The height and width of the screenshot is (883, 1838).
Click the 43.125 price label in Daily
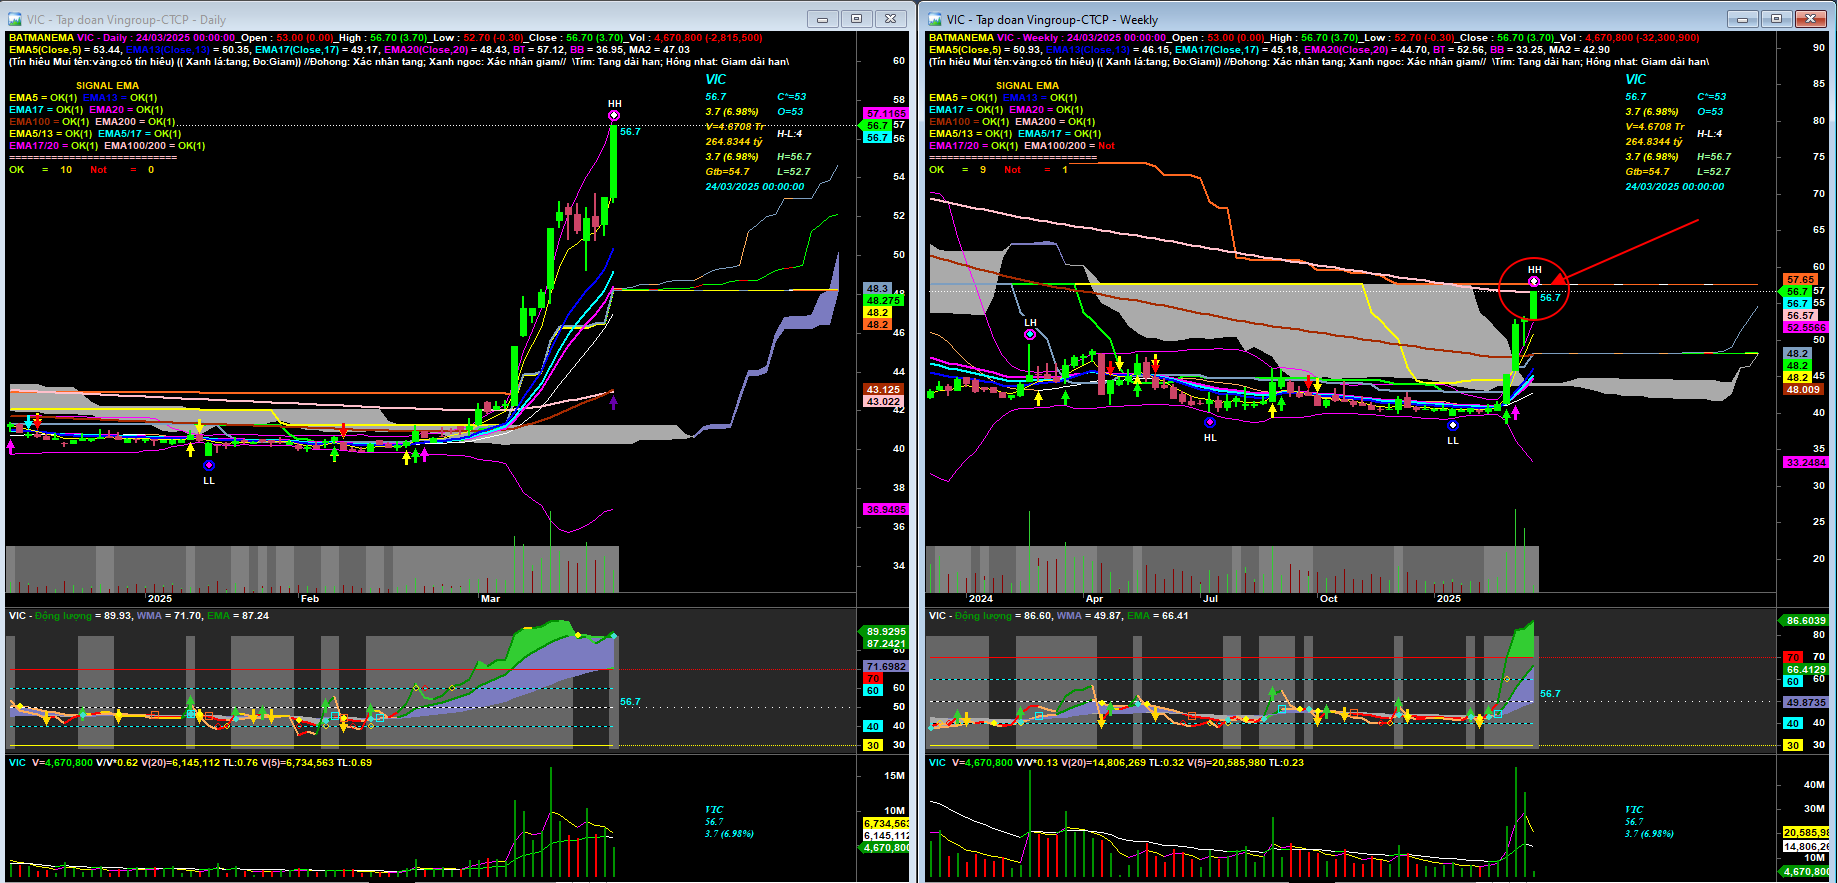coord(883,390)
